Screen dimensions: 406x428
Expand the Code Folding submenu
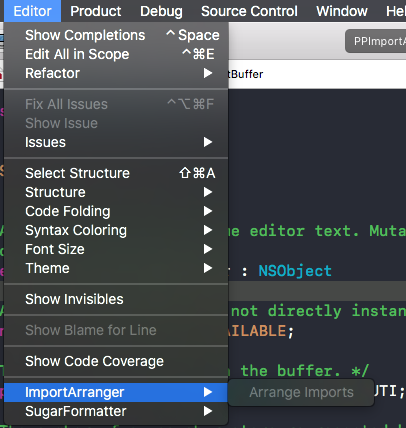coord(116,211)
